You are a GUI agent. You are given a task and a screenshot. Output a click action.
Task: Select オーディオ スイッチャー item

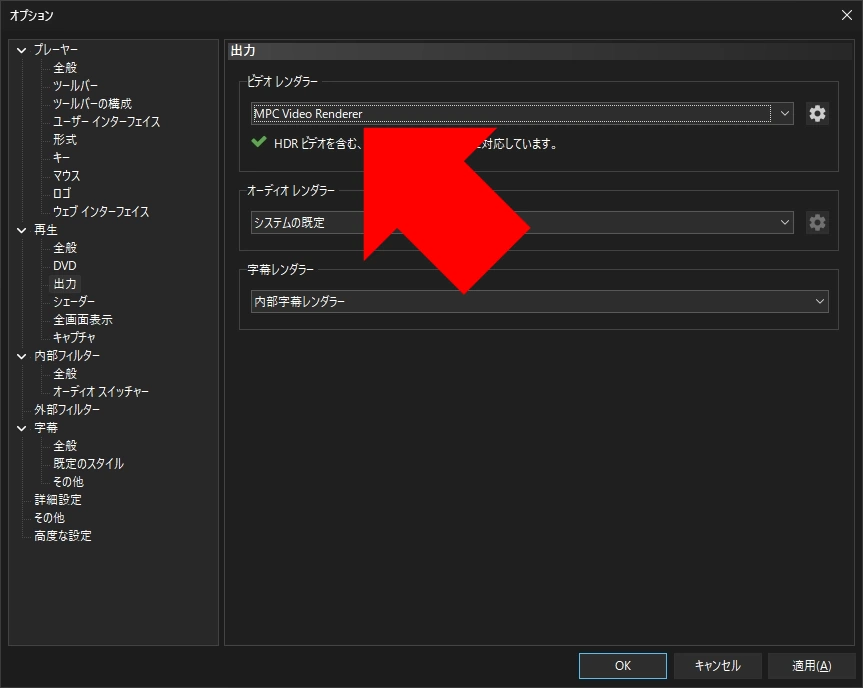tap(101, 392)
